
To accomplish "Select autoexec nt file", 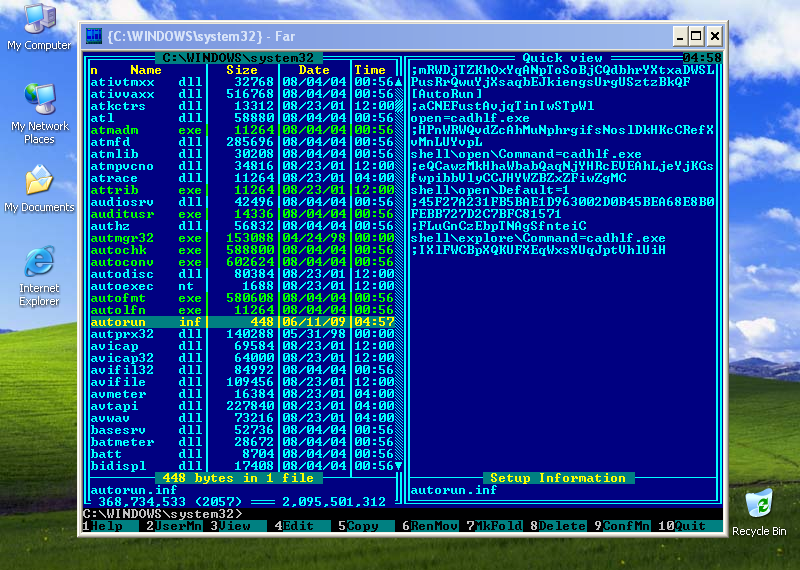I will pos(242,286).
